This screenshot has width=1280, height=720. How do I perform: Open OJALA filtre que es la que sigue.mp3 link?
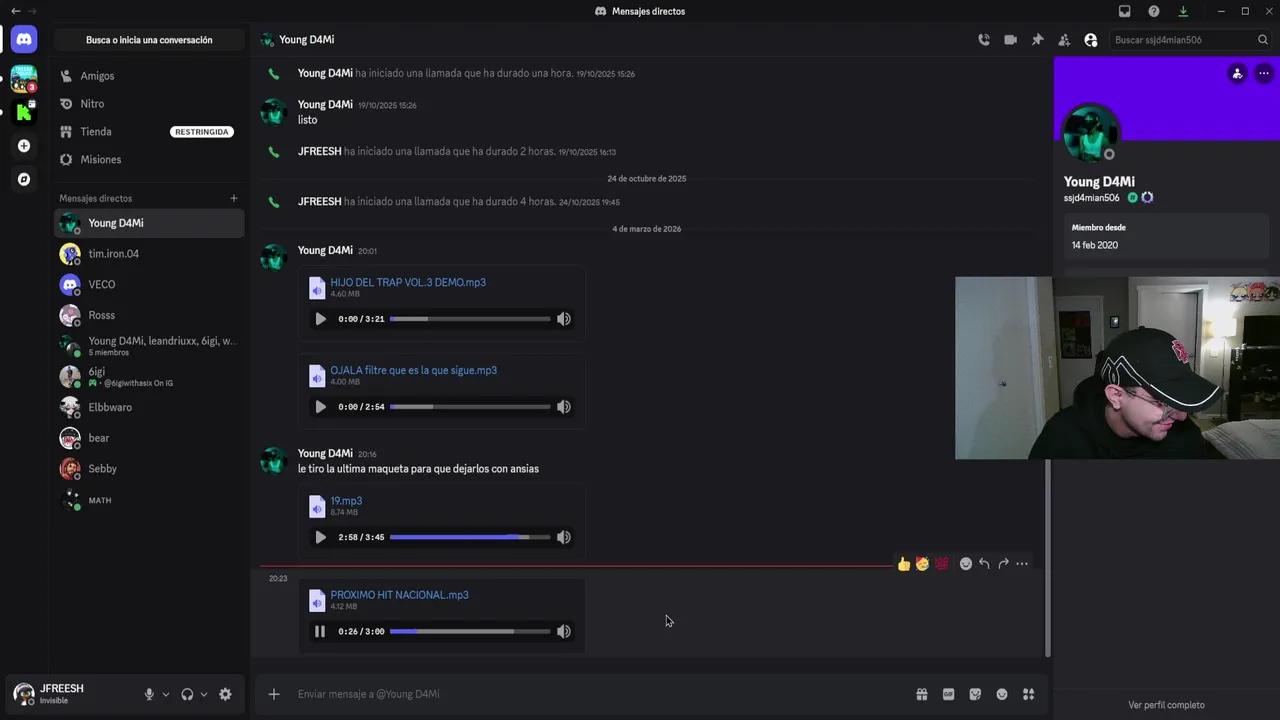point(413,370)
